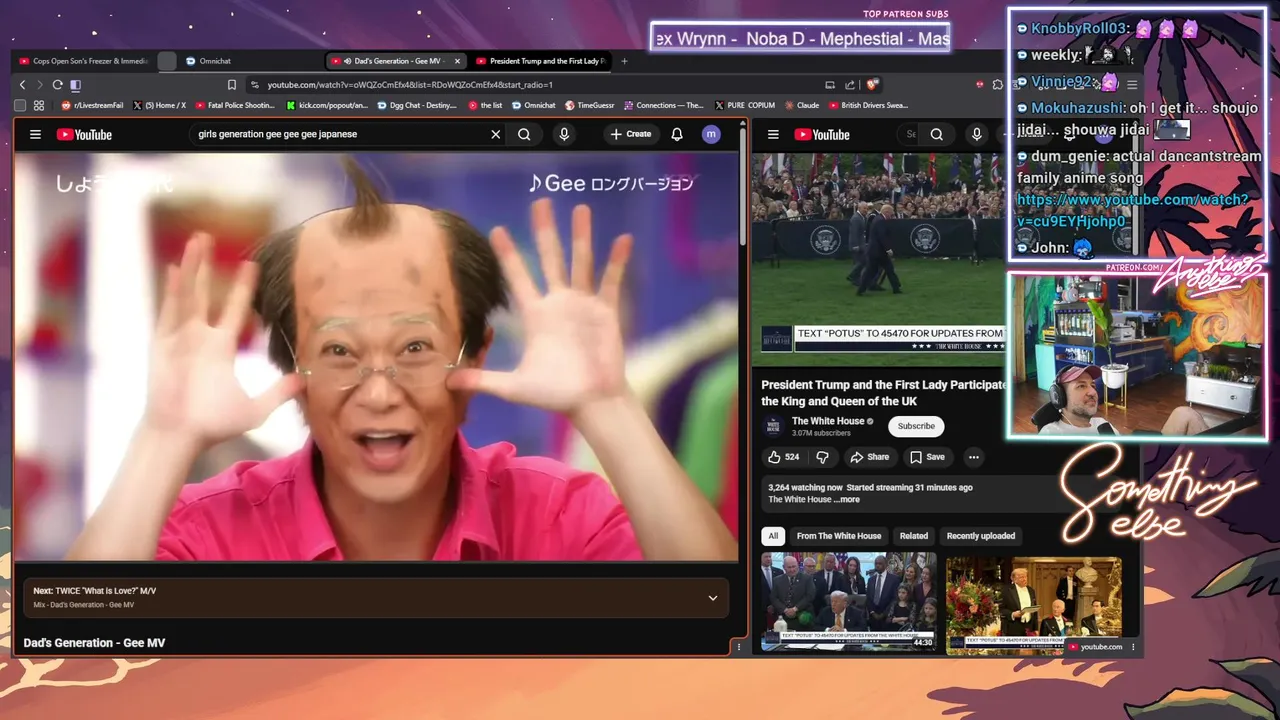Screen dimensions: 1280x720
Task: Click the Create button in YouTube header
Action: click(631, 134)
